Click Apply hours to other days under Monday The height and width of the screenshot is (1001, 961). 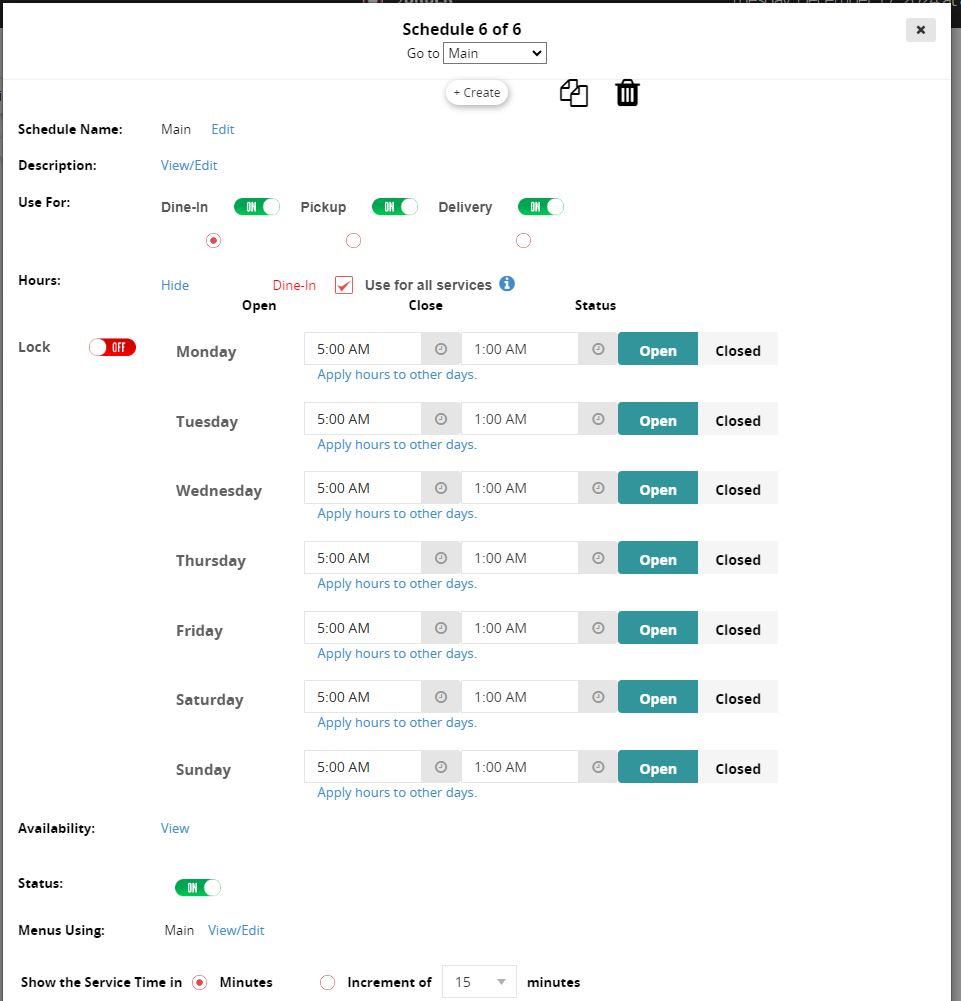coord(397,375)
